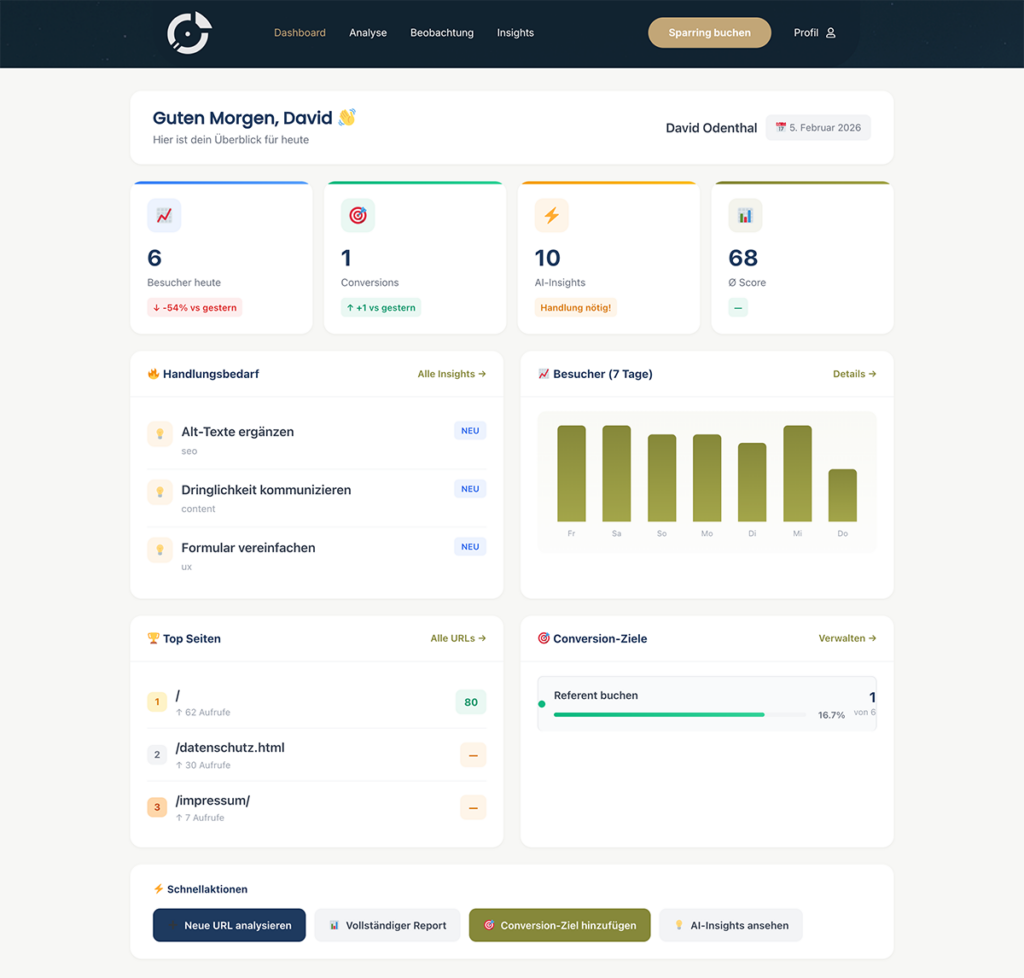Viewport: 1024px width, 978px height.
Task: Click the lightning bolt icon on AI-Insights card
Action: 551,215
